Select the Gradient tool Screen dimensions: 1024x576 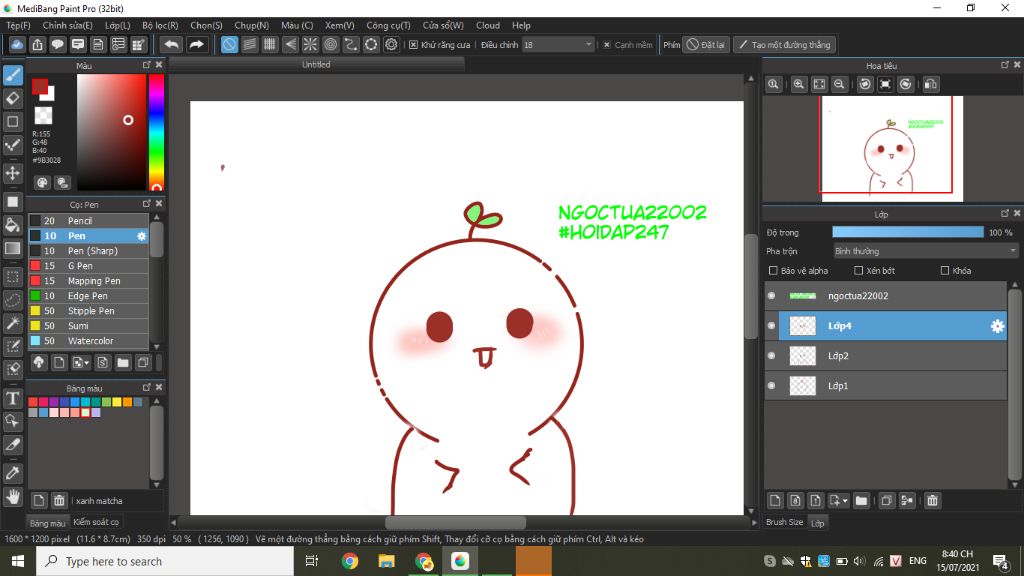(12, 249)
